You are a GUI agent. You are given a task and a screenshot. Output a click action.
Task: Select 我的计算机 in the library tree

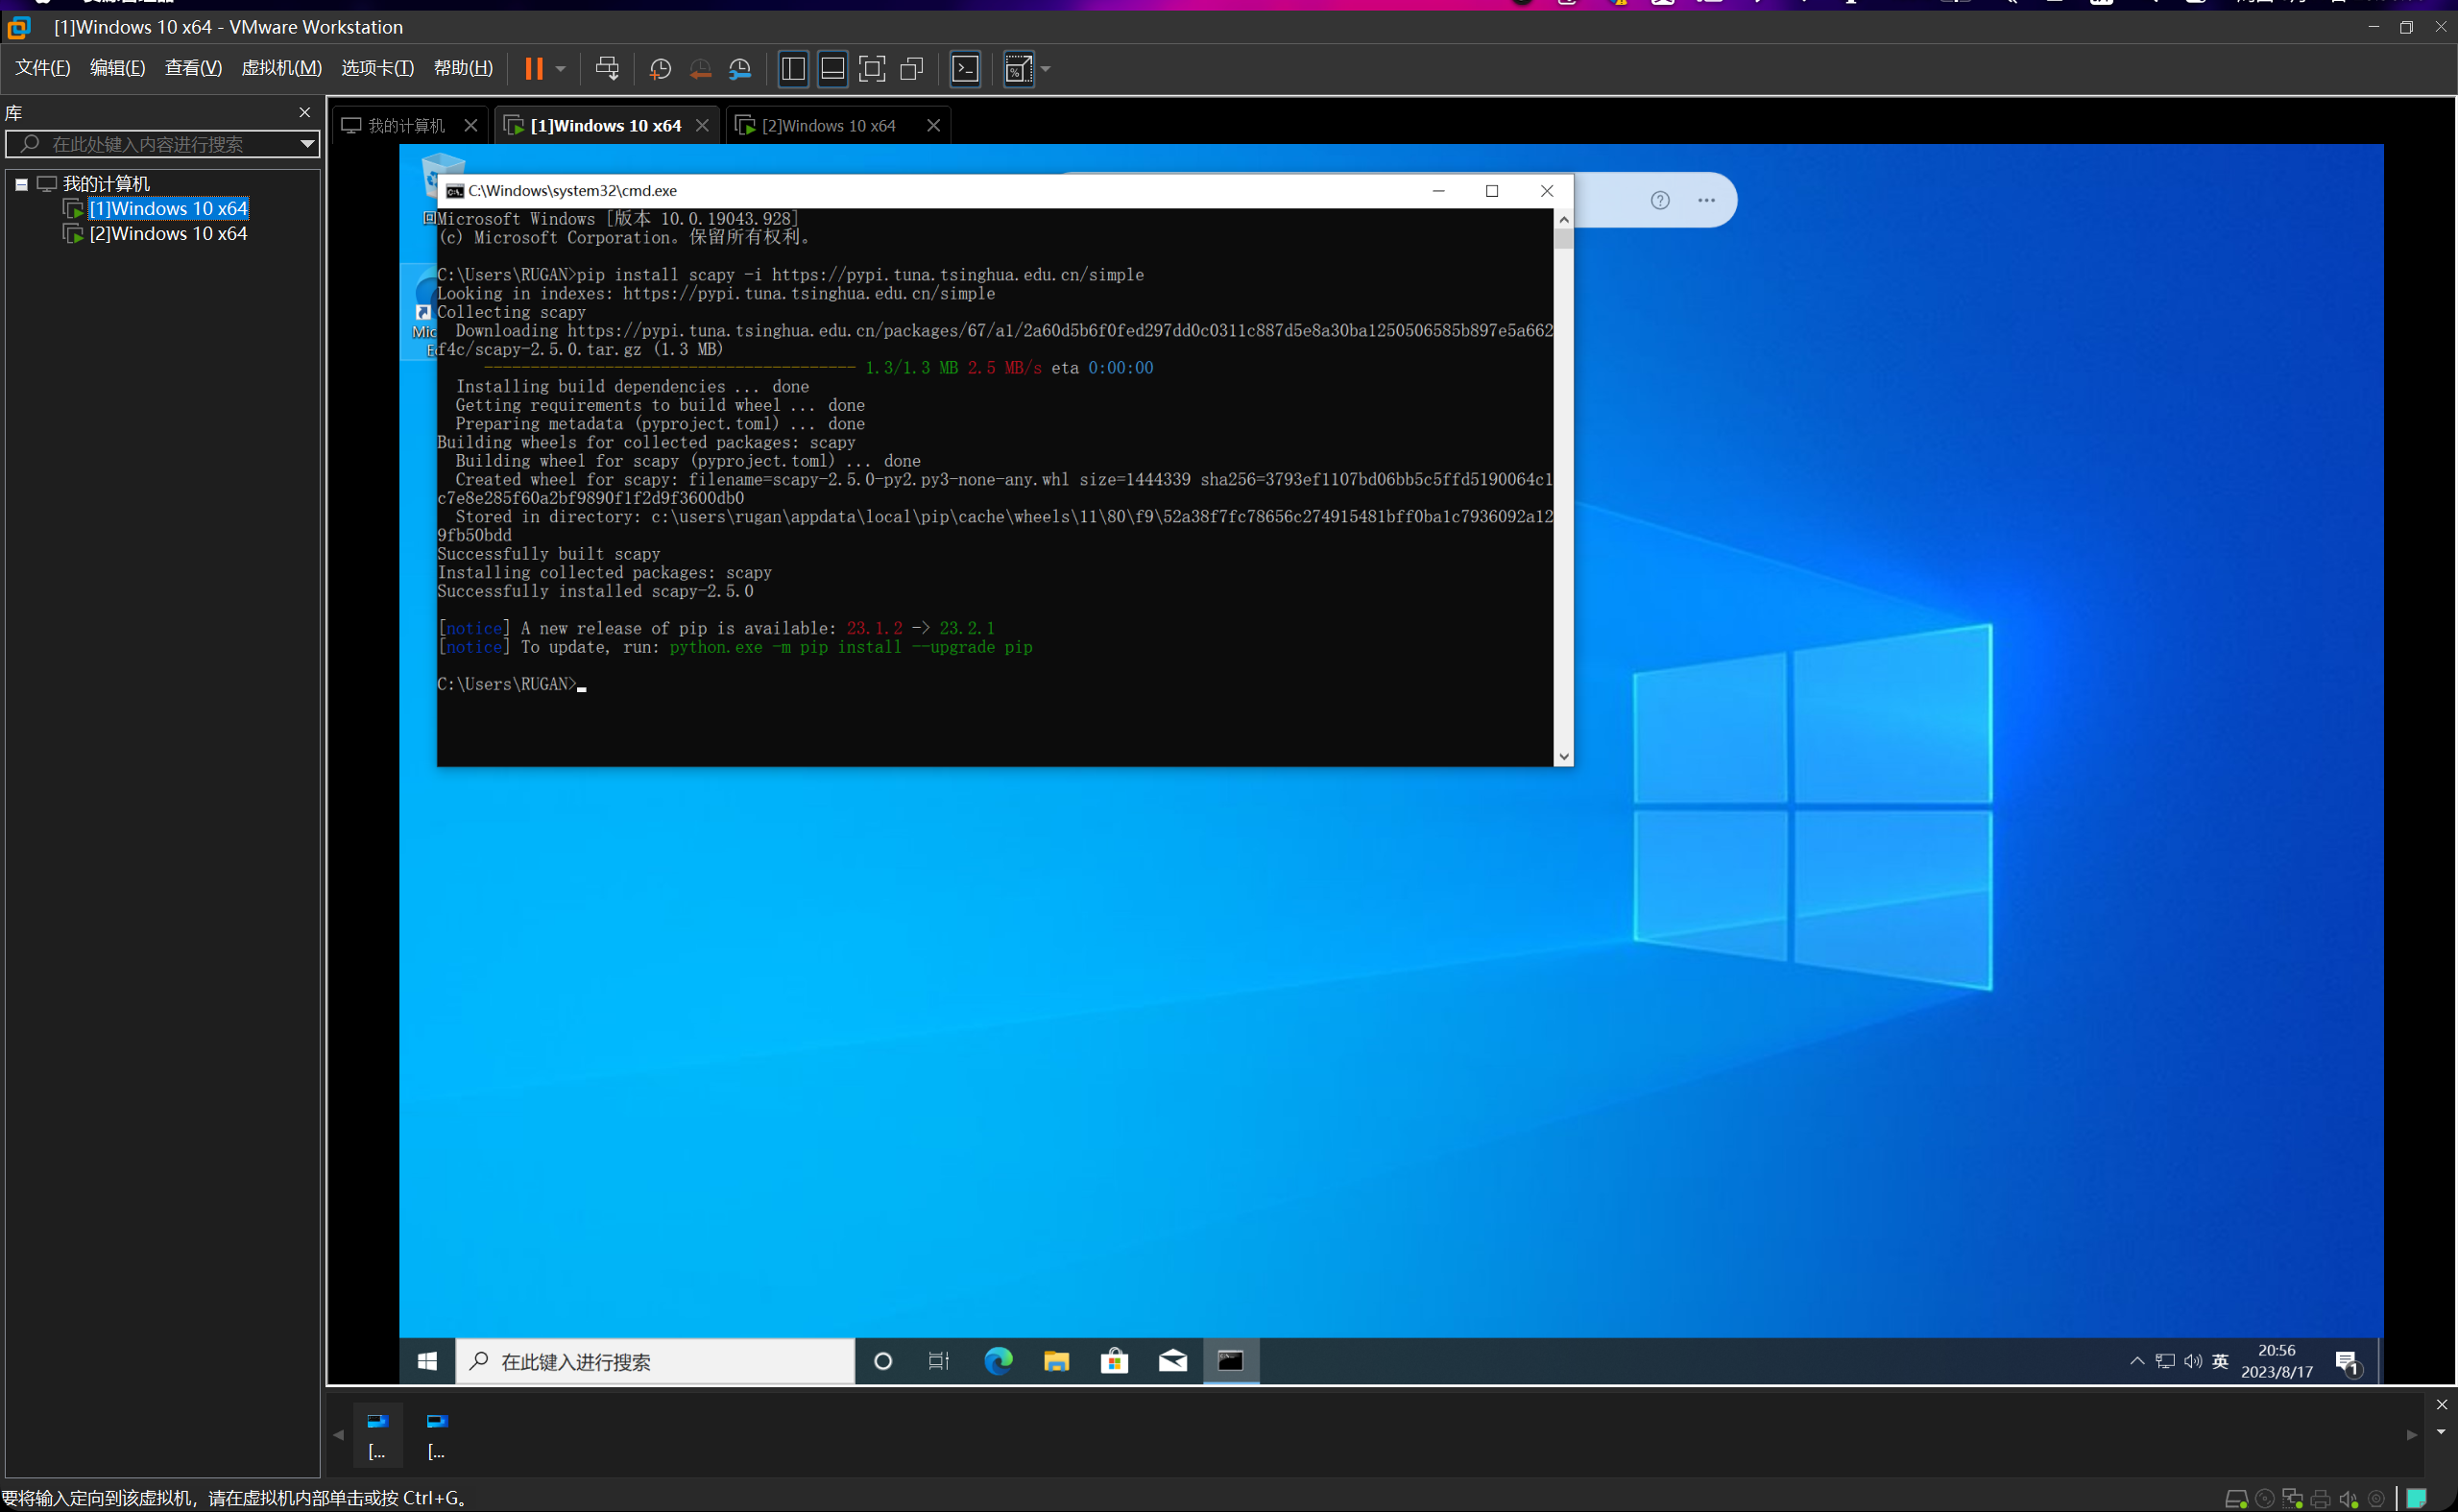pos(106,183)
